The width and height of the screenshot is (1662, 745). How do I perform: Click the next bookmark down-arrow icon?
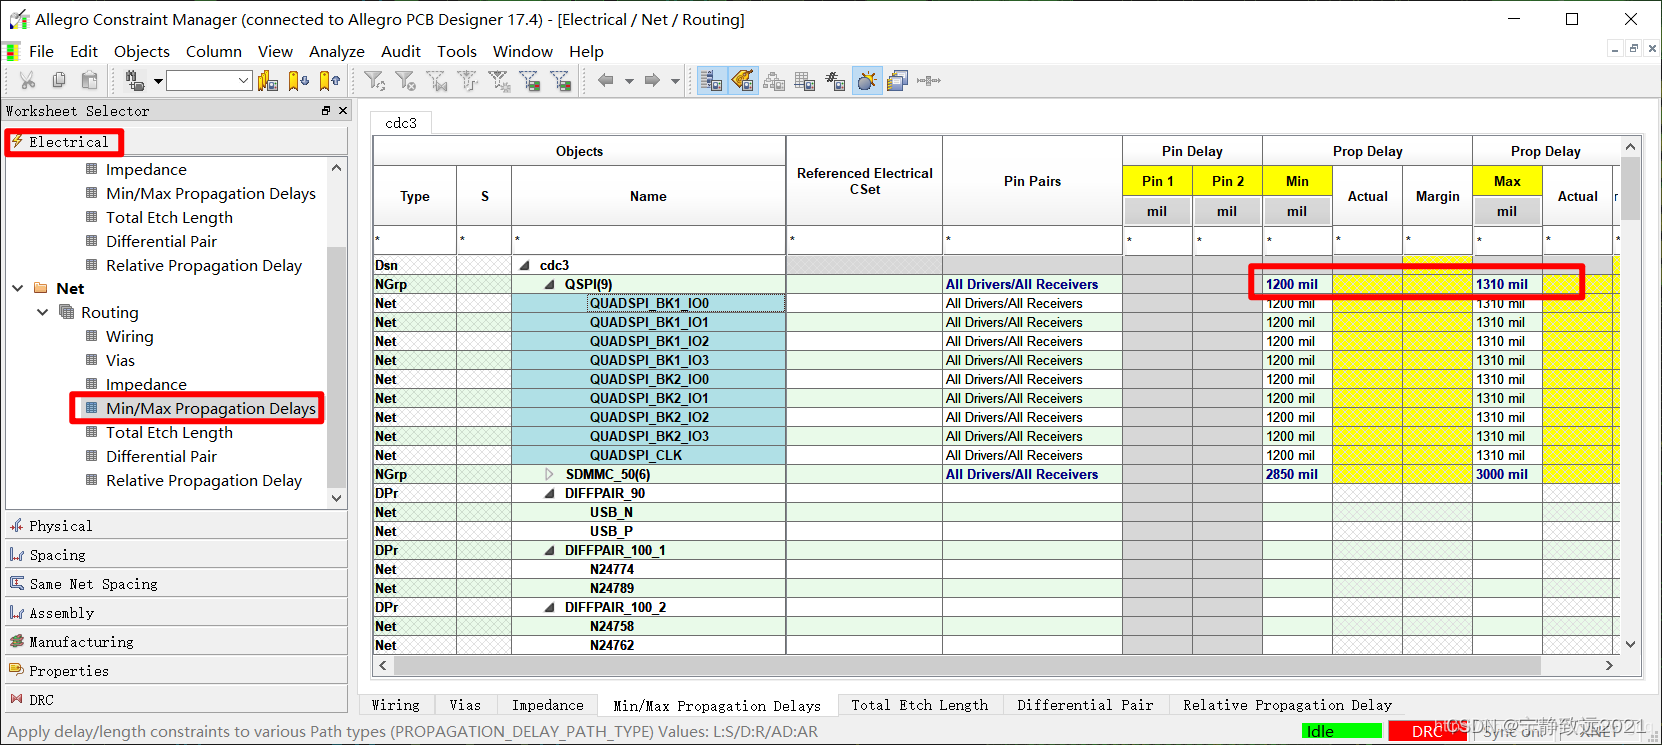pos(298,81)
